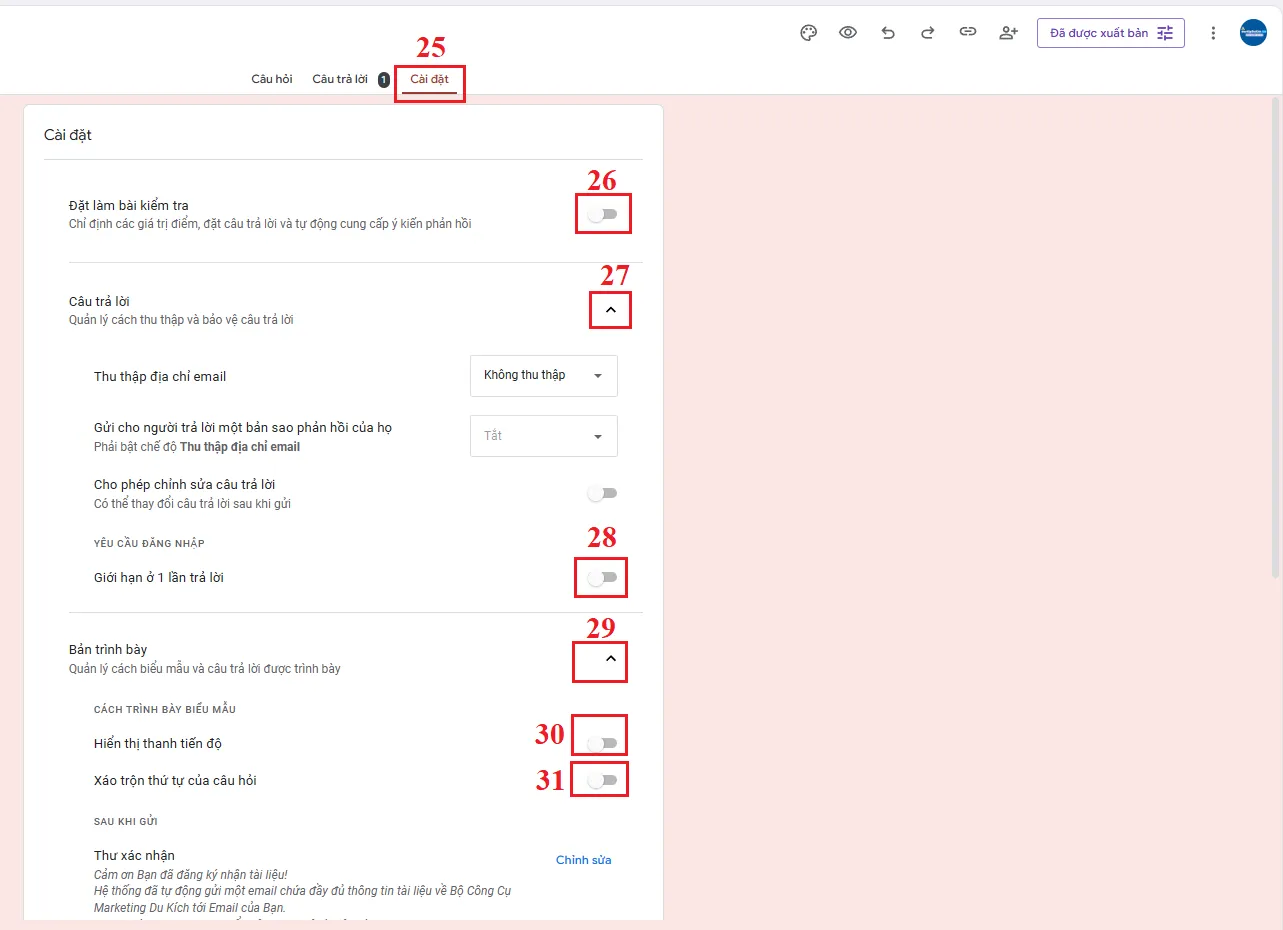
Task: Copy responder link via link icon
Action: (967, 33)
